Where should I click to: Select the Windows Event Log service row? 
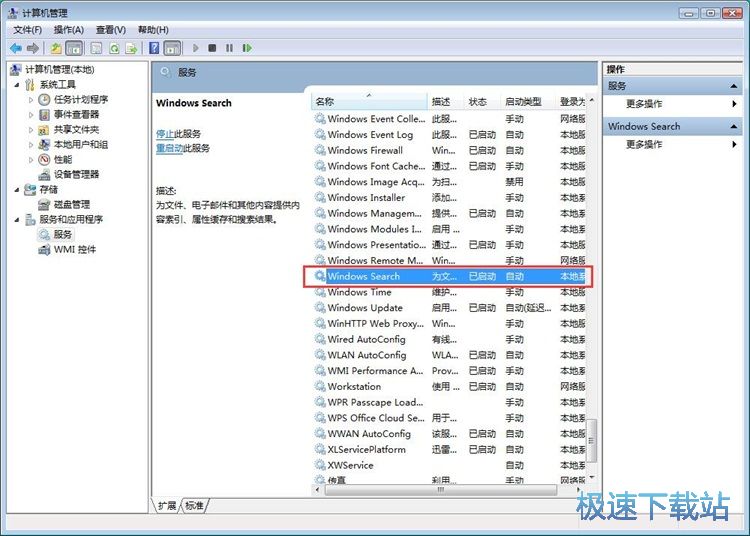point(449,135)
